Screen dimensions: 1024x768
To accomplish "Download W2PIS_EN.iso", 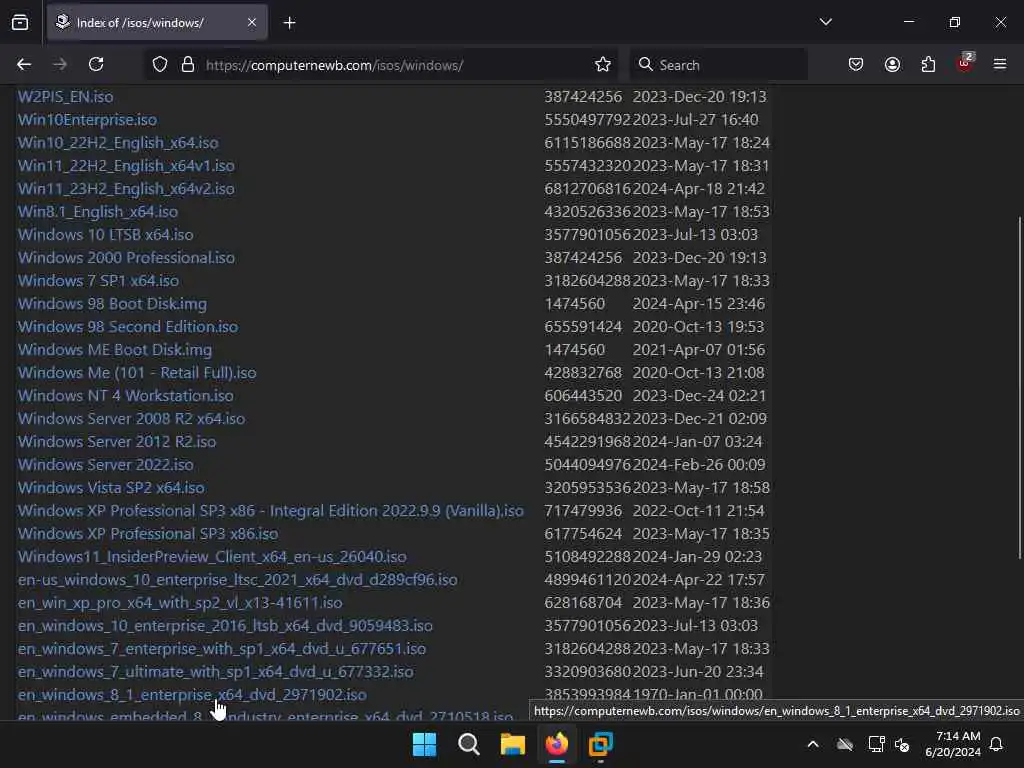I will 65,97.
